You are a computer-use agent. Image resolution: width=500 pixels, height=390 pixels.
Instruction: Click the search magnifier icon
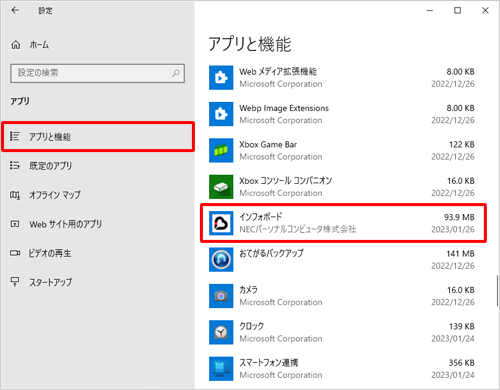(x=176, y=73)
